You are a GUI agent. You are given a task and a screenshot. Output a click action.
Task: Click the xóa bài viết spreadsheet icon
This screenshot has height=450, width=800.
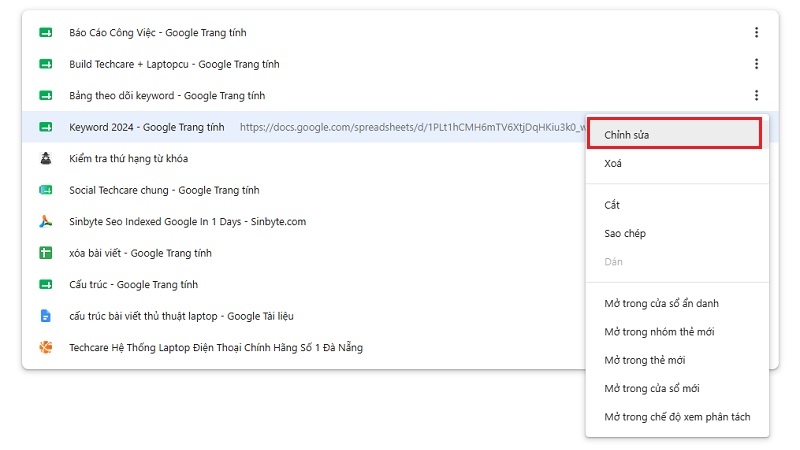click(x=46, y=253)
